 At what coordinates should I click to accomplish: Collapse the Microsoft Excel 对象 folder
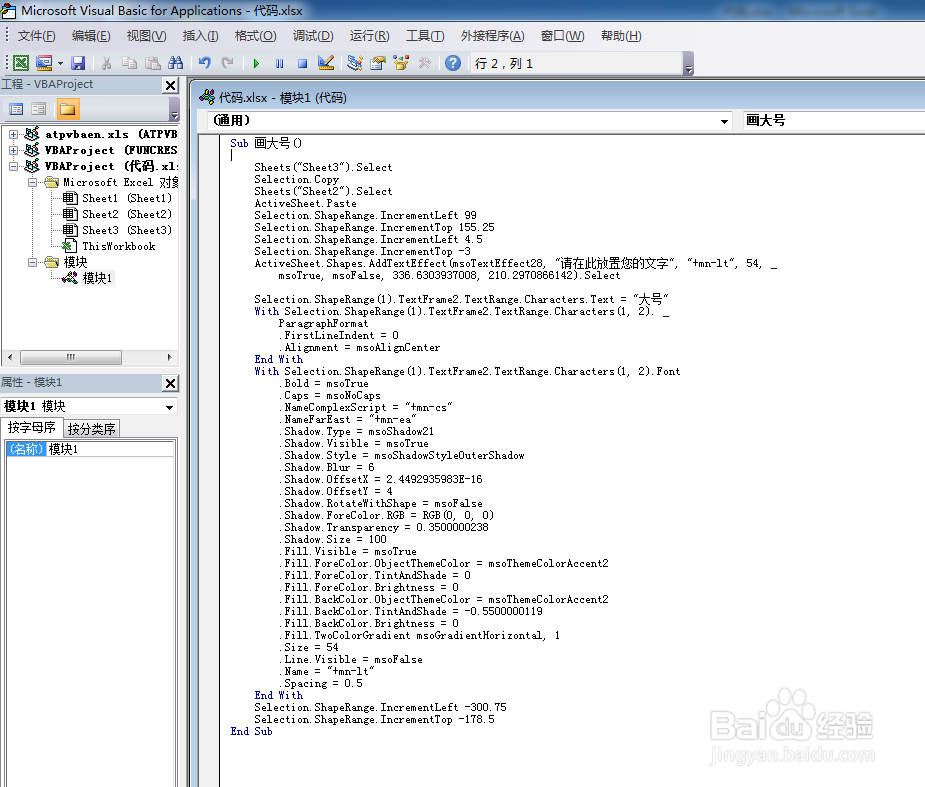click(32, 182)
